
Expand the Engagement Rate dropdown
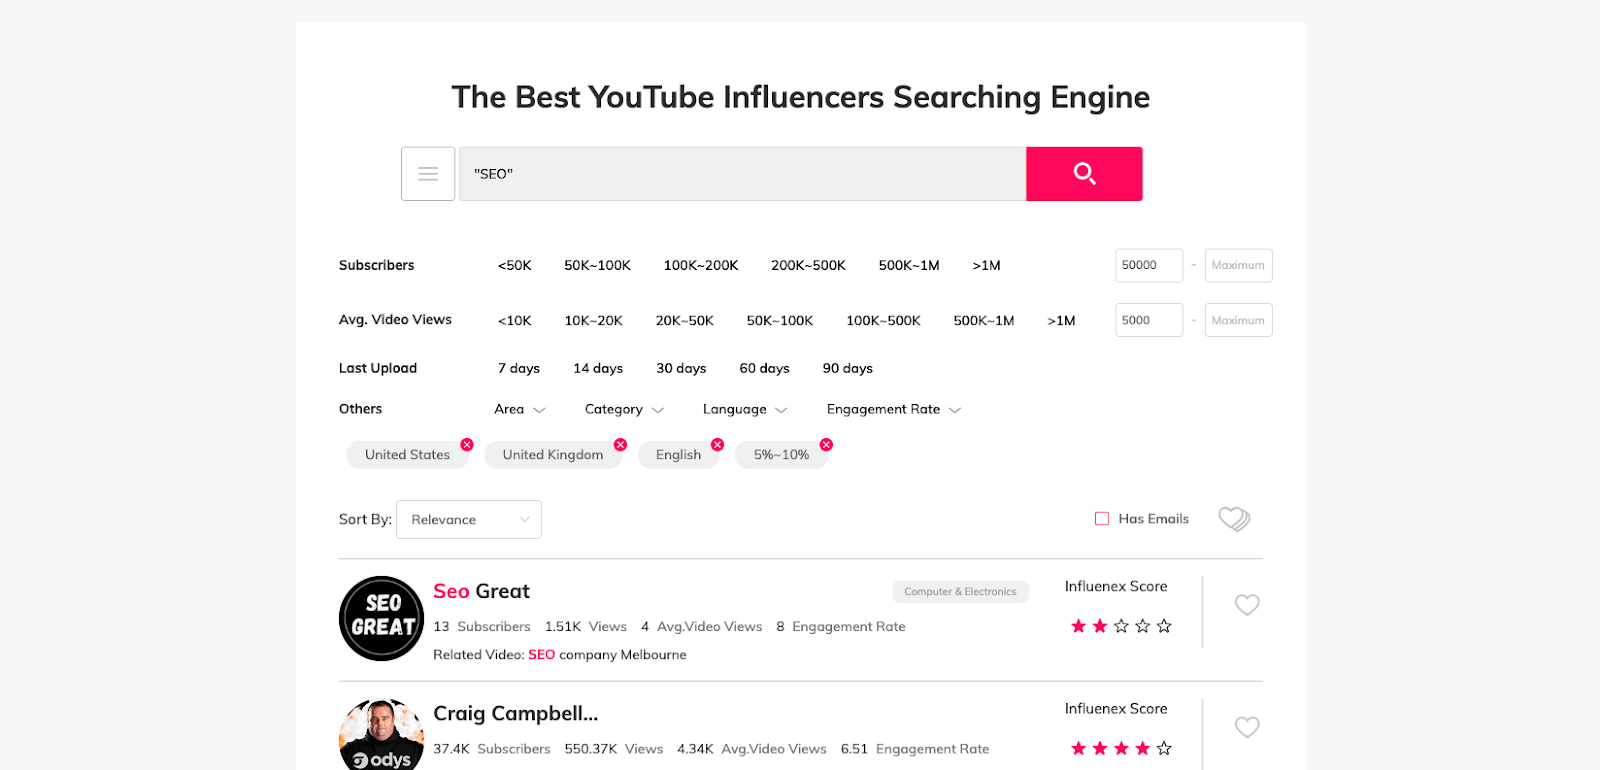pyautogui.click(x=893, y=409)
